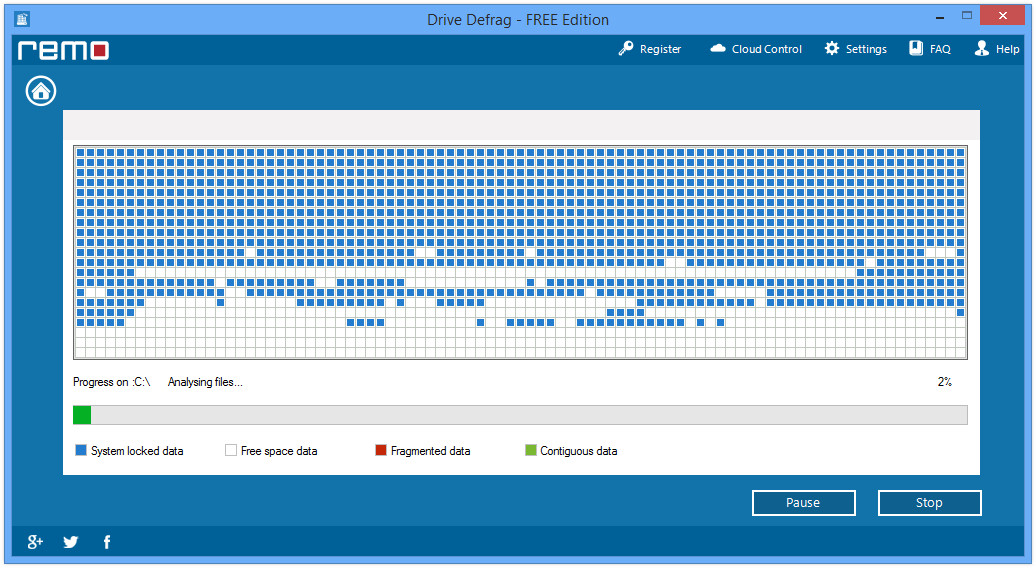Image resolution: width=1036 pixels, height=568 pixels.
Task: Open the Settings gear icon
Action: 832,48
